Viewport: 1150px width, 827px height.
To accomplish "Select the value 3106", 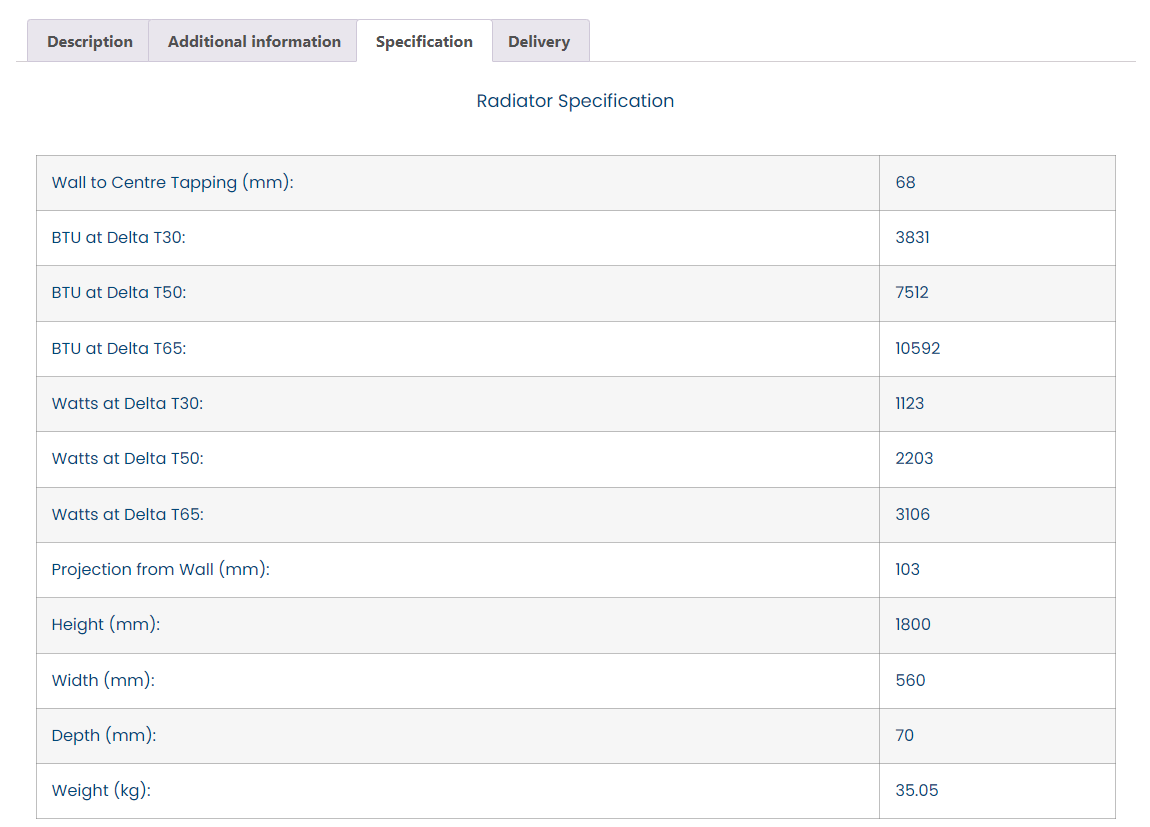I will (x=912, y=514).
